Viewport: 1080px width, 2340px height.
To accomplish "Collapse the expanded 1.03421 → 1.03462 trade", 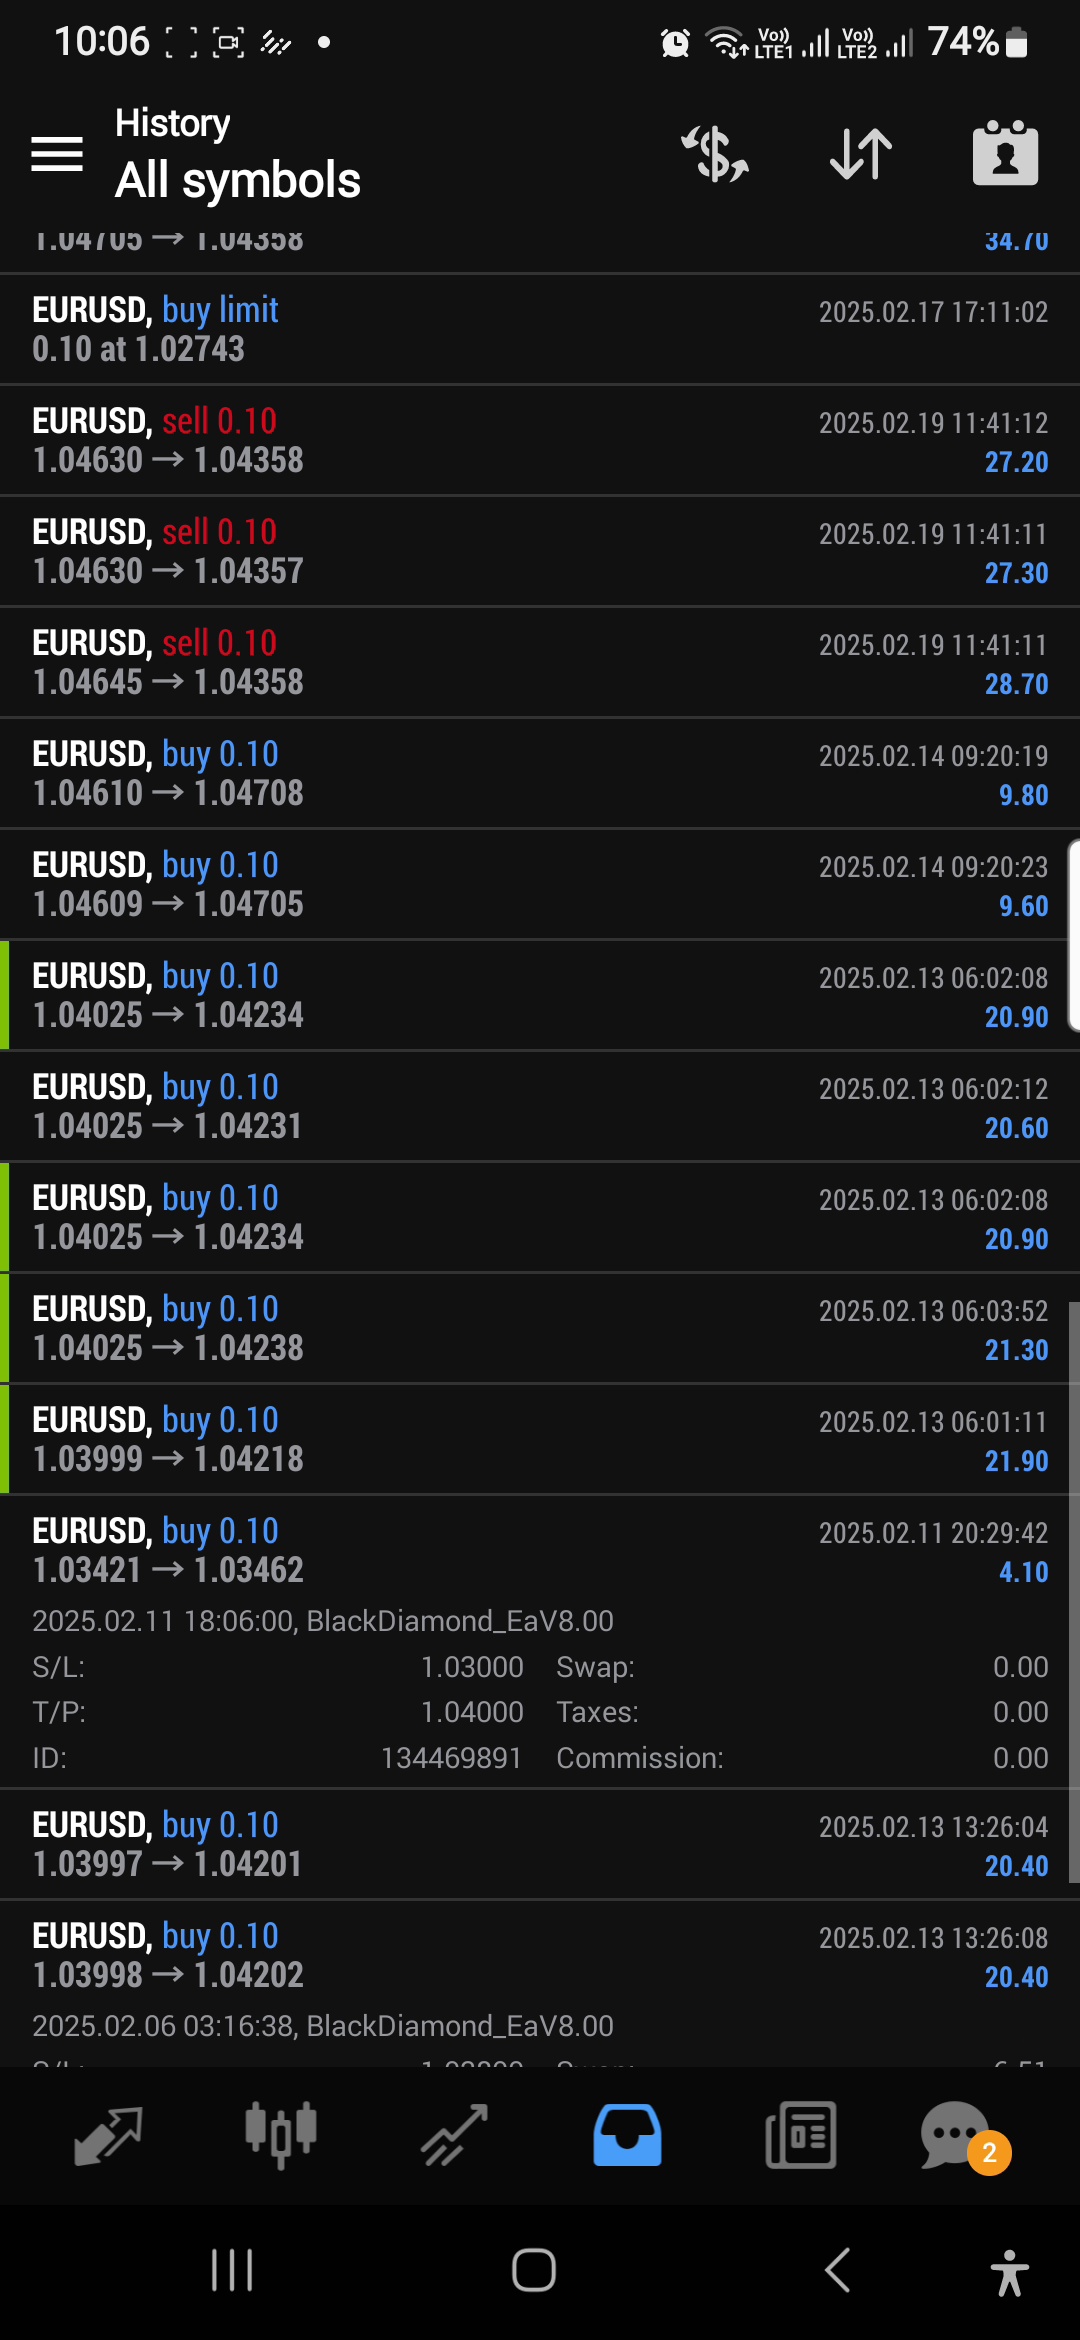I will pyautogui.click(x=540, y=1550).
